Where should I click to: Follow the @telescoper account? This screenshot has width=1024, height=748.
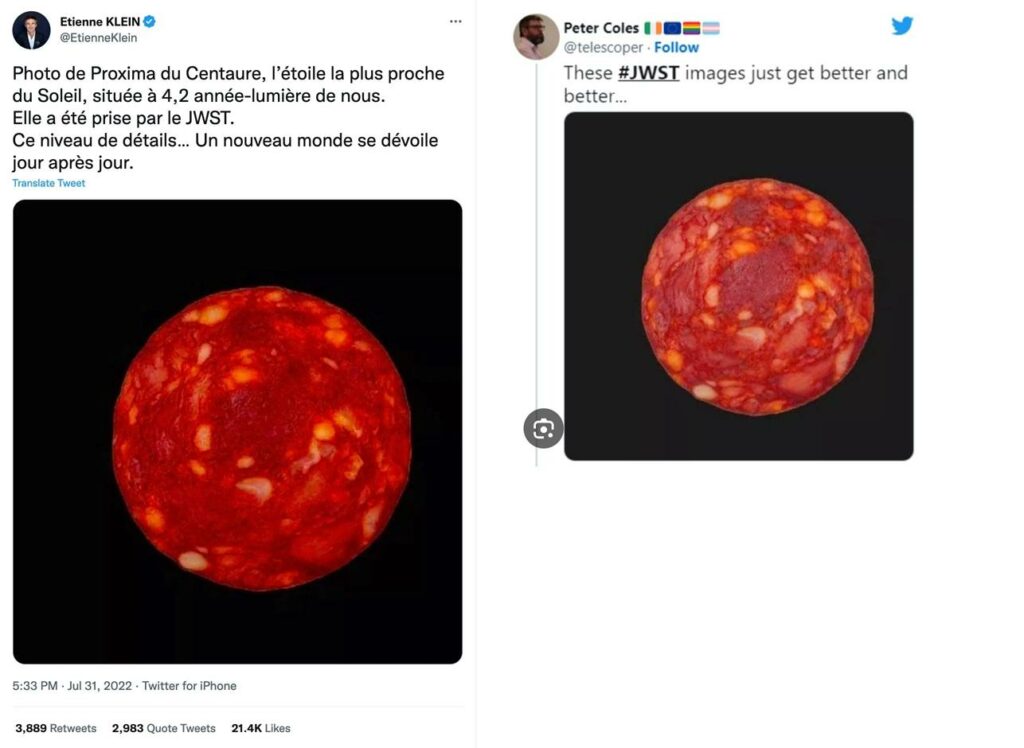[x=677, y=48]
